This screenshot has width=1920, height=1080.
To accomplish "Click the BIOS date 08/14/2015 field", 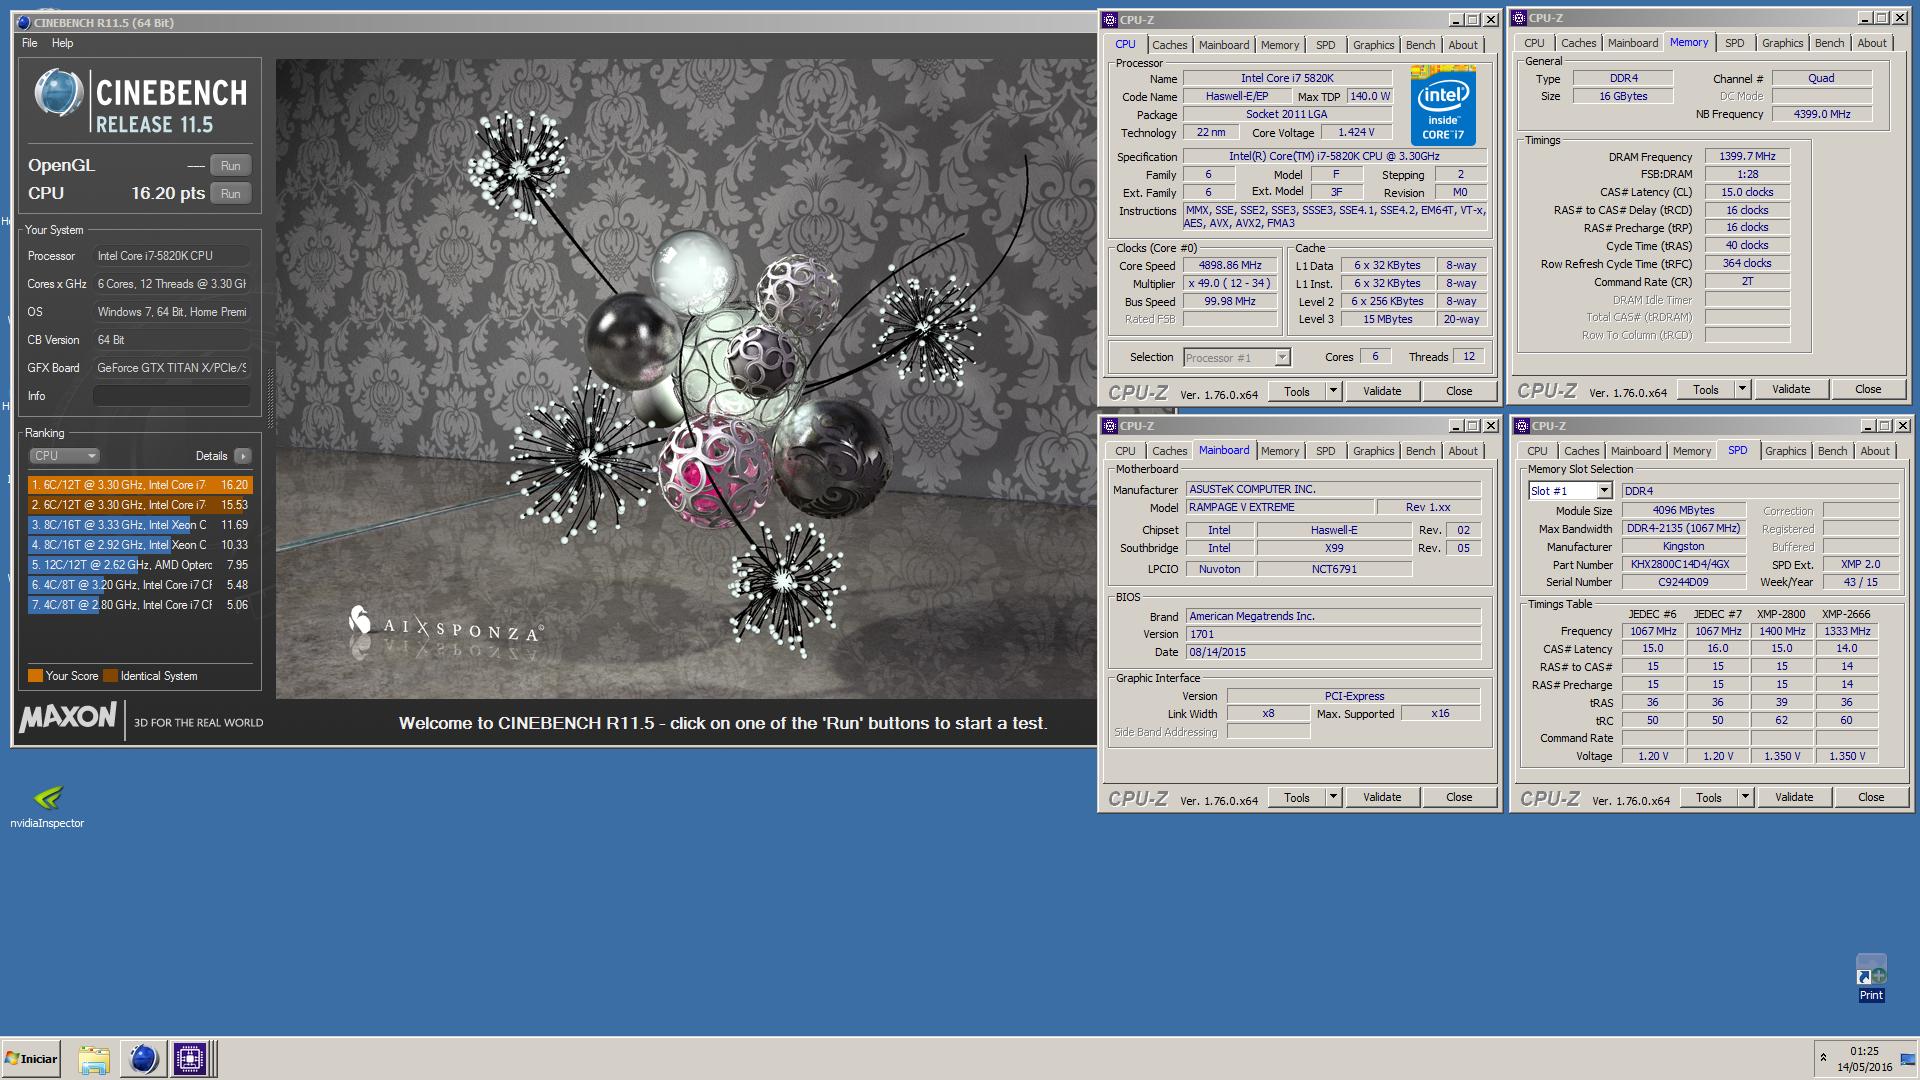I will (1333, 652).
